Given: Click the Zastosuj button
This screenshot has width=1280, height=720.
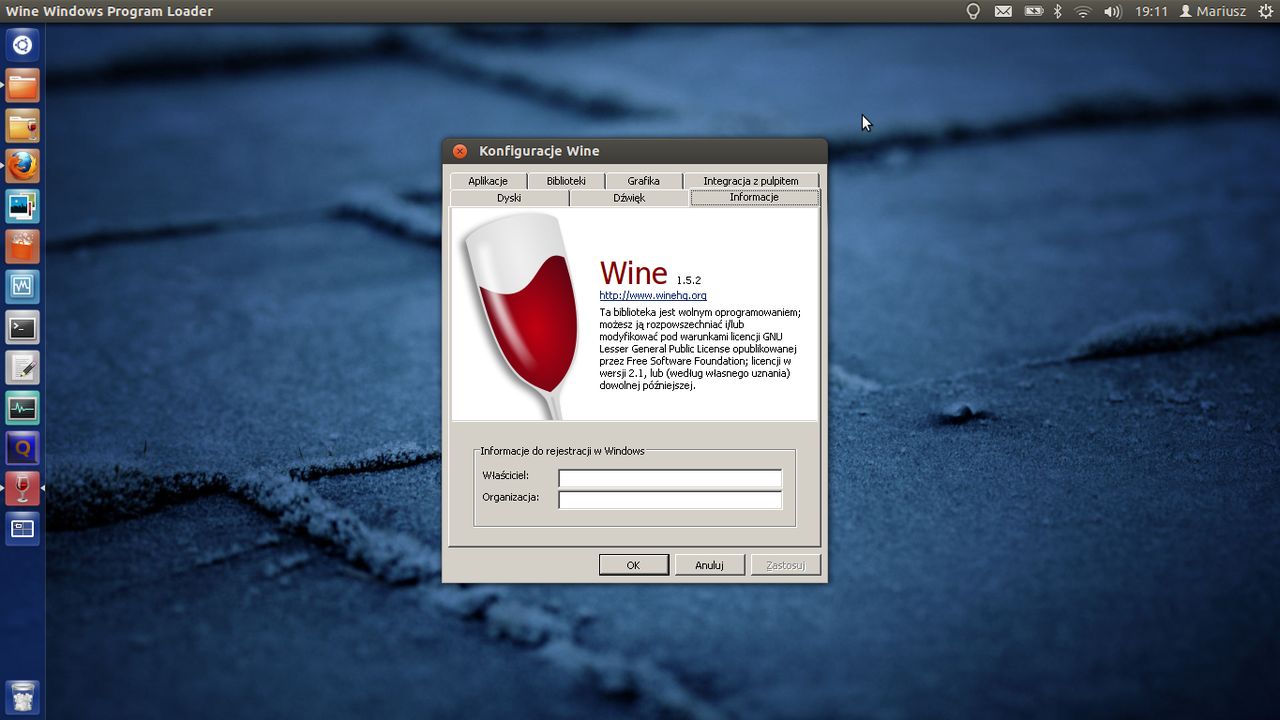Looking at the screenshot, I should coord(785,565).
